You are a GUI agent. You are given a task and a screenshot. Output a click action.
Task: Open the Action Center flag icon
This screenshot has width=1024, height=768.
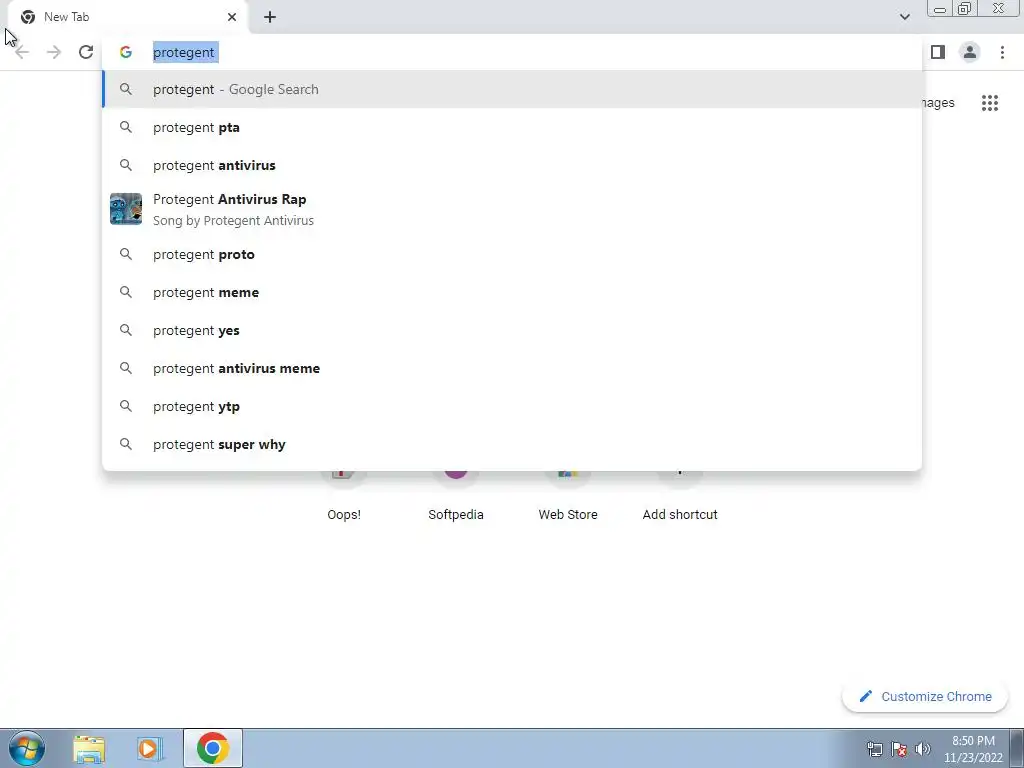899,749
